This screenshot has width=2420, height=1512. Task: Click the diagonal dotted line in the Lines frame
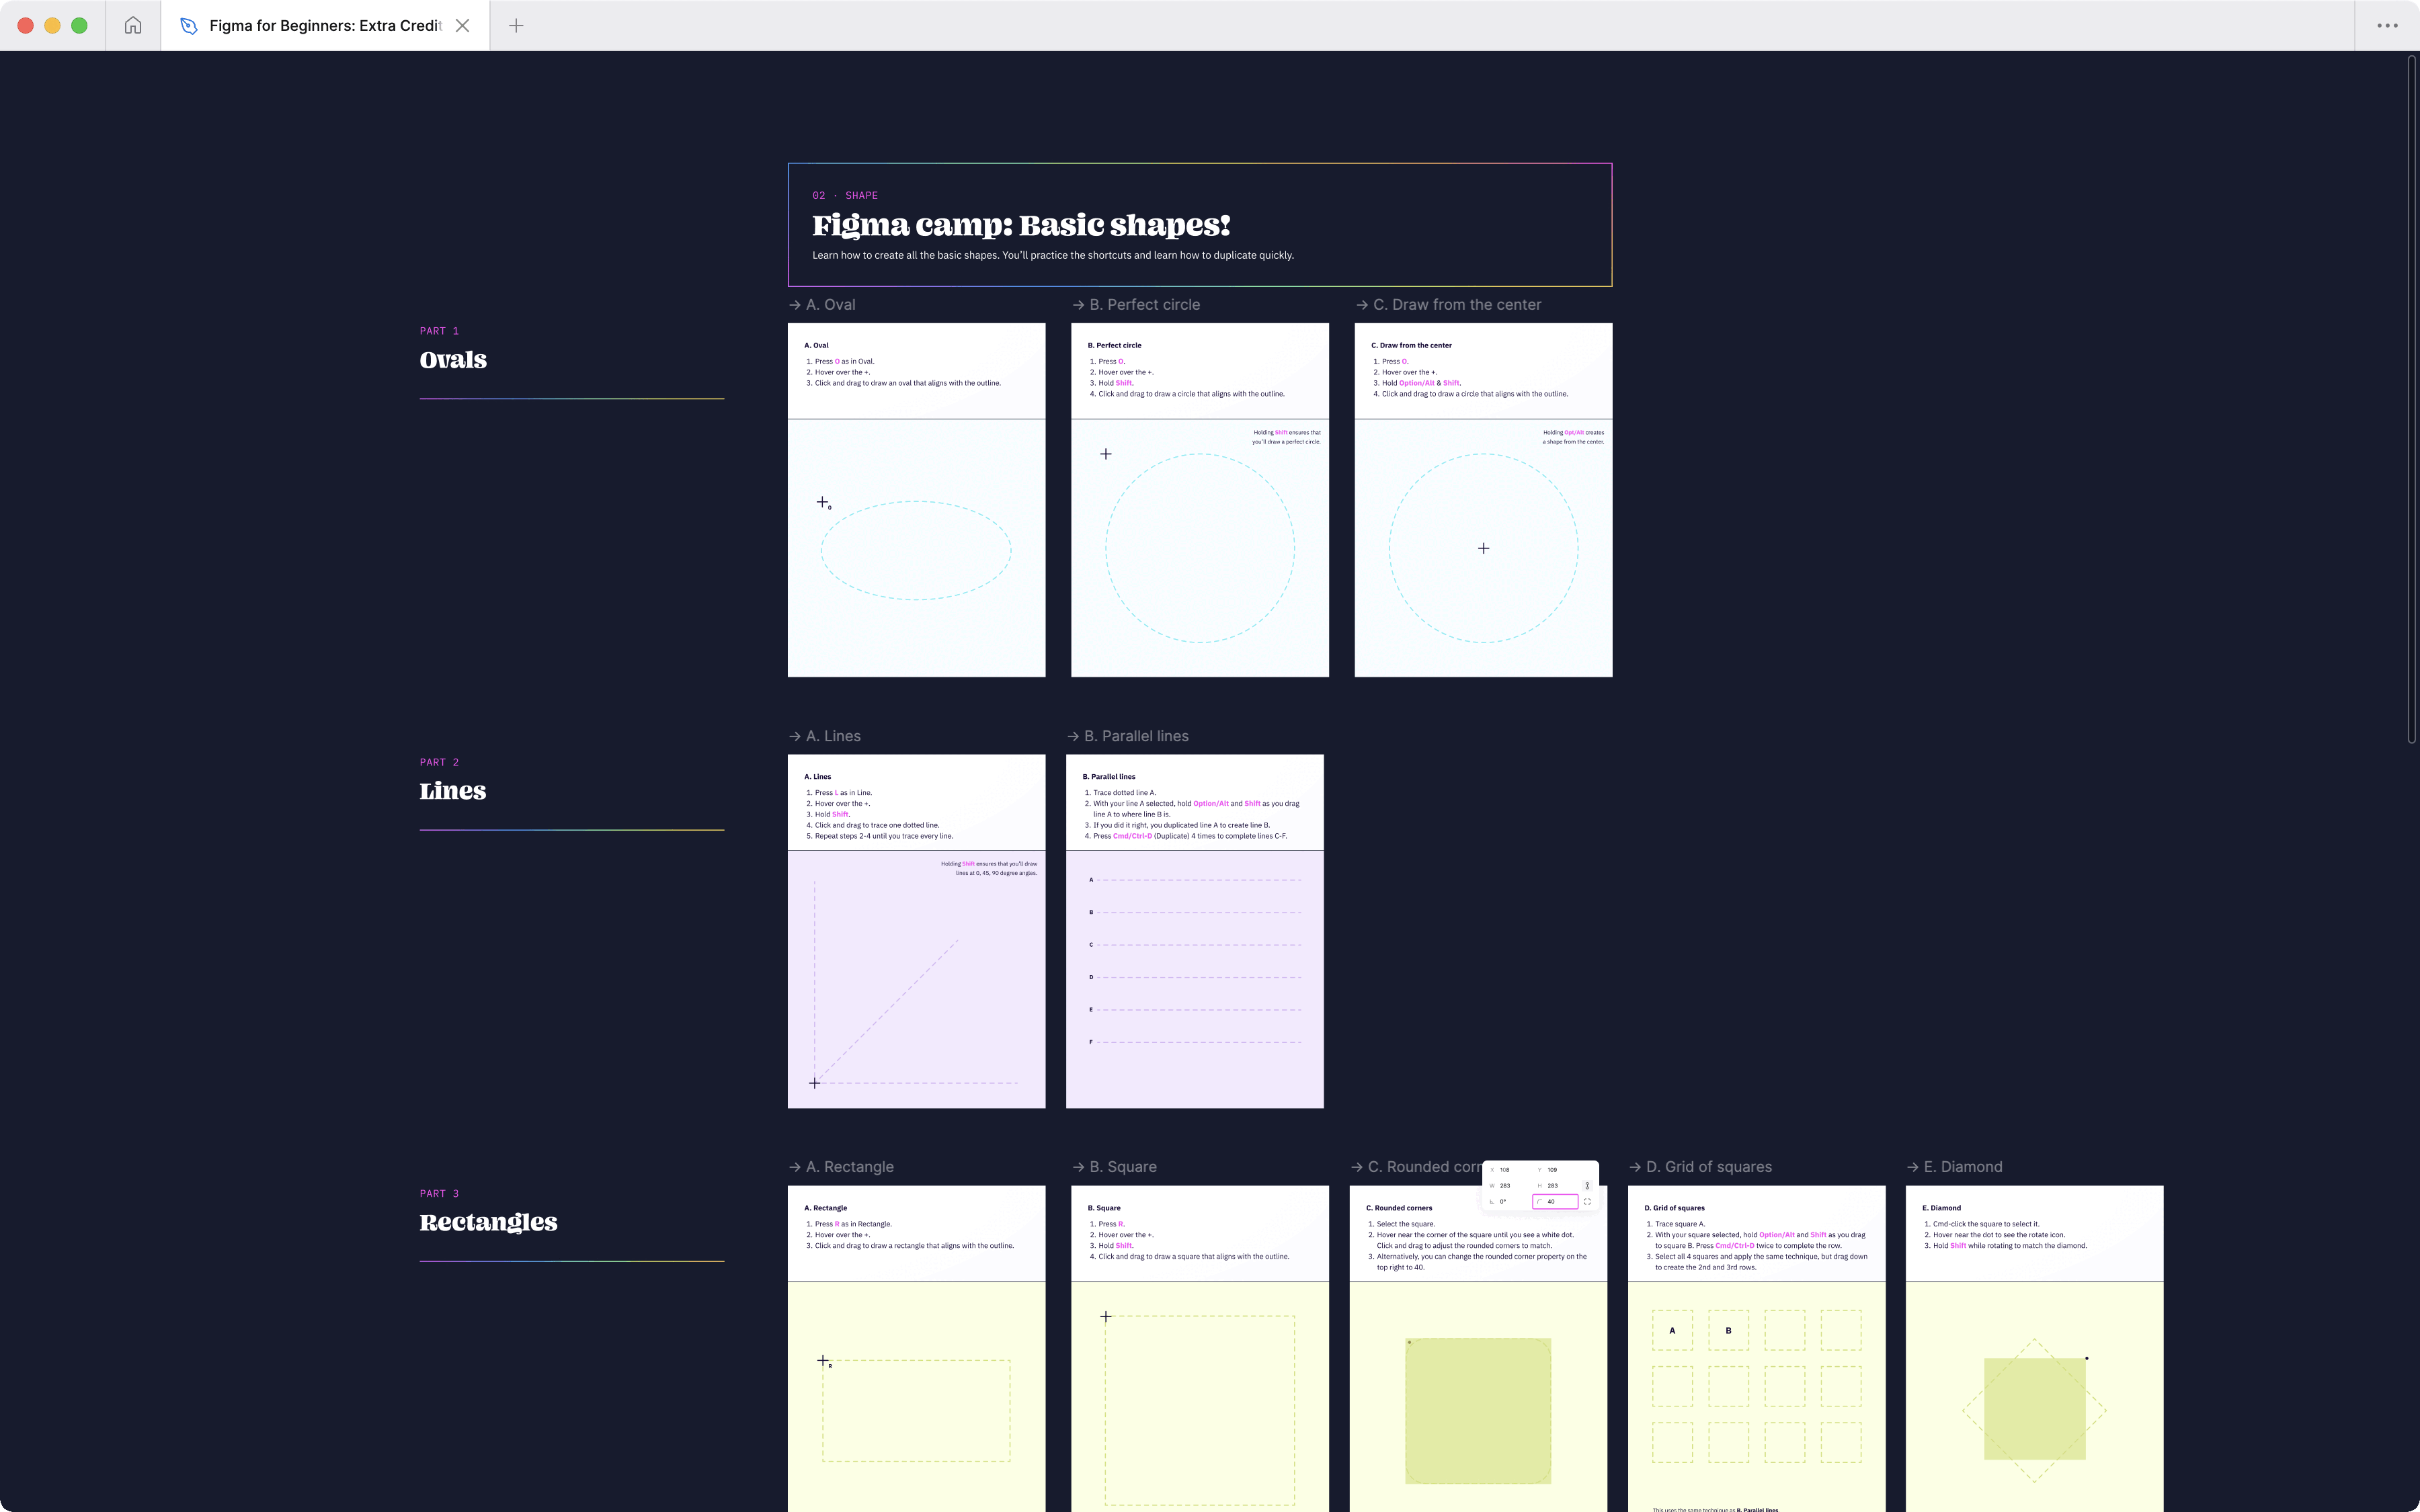tap(887, 1011)
